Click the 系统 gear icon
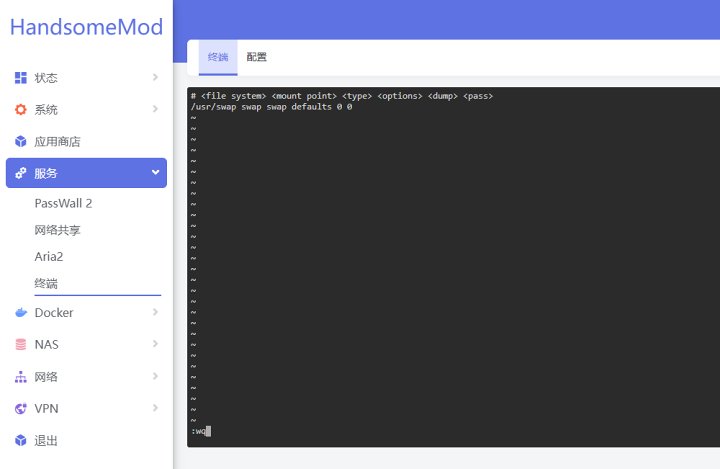This screenshot has height=469, width=720. point(21,109)
